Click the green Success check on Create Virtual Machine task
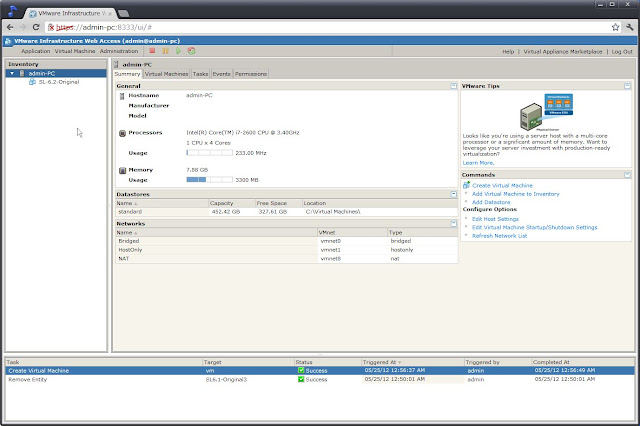This screenshot has width=640, height=426. pyautogui.click(x=301, y=370)
